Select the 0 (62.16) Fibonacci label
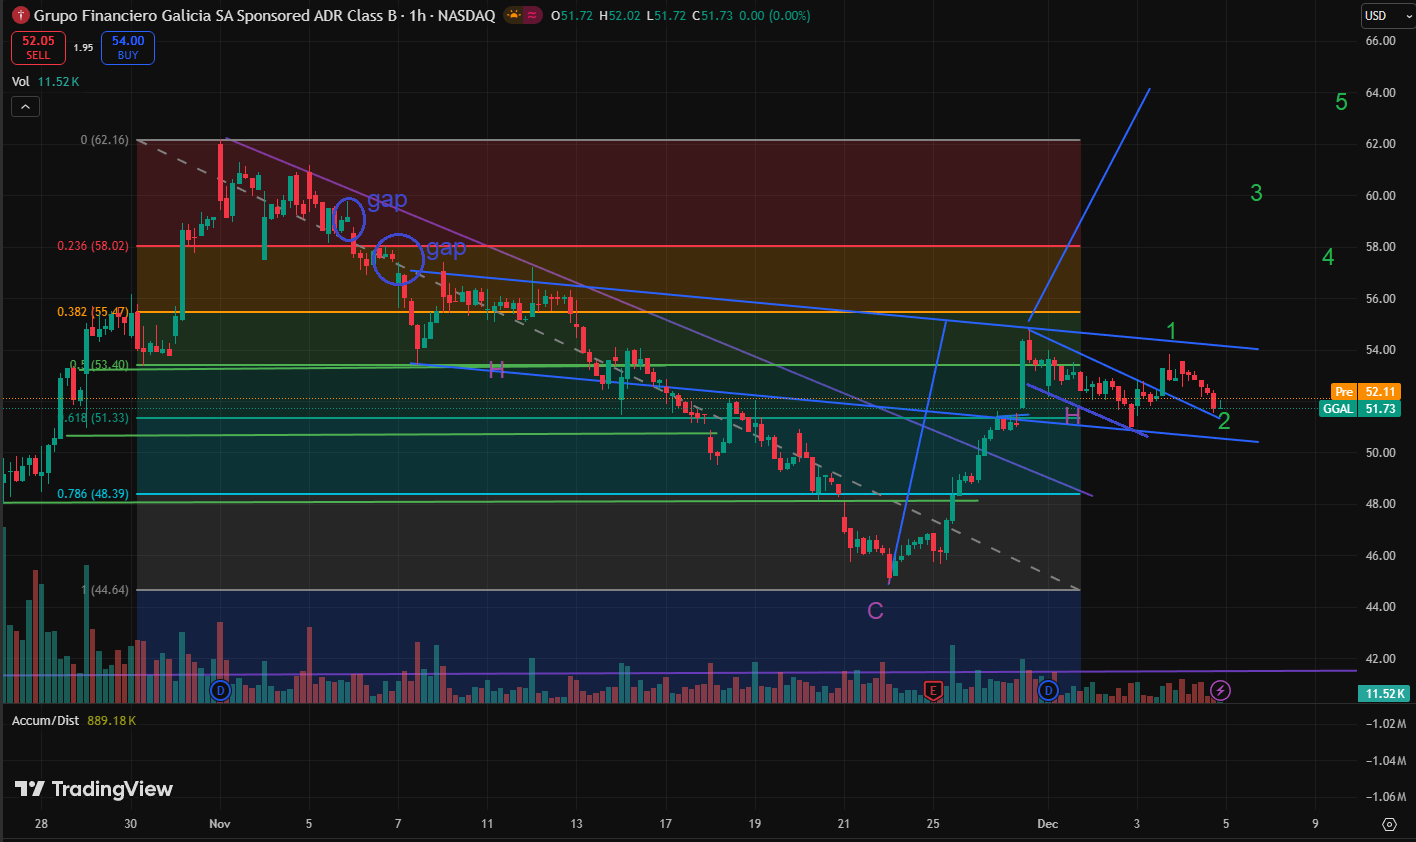Image resolution: width=1416 pixels, height=842 pixels. tap(105, 140)
